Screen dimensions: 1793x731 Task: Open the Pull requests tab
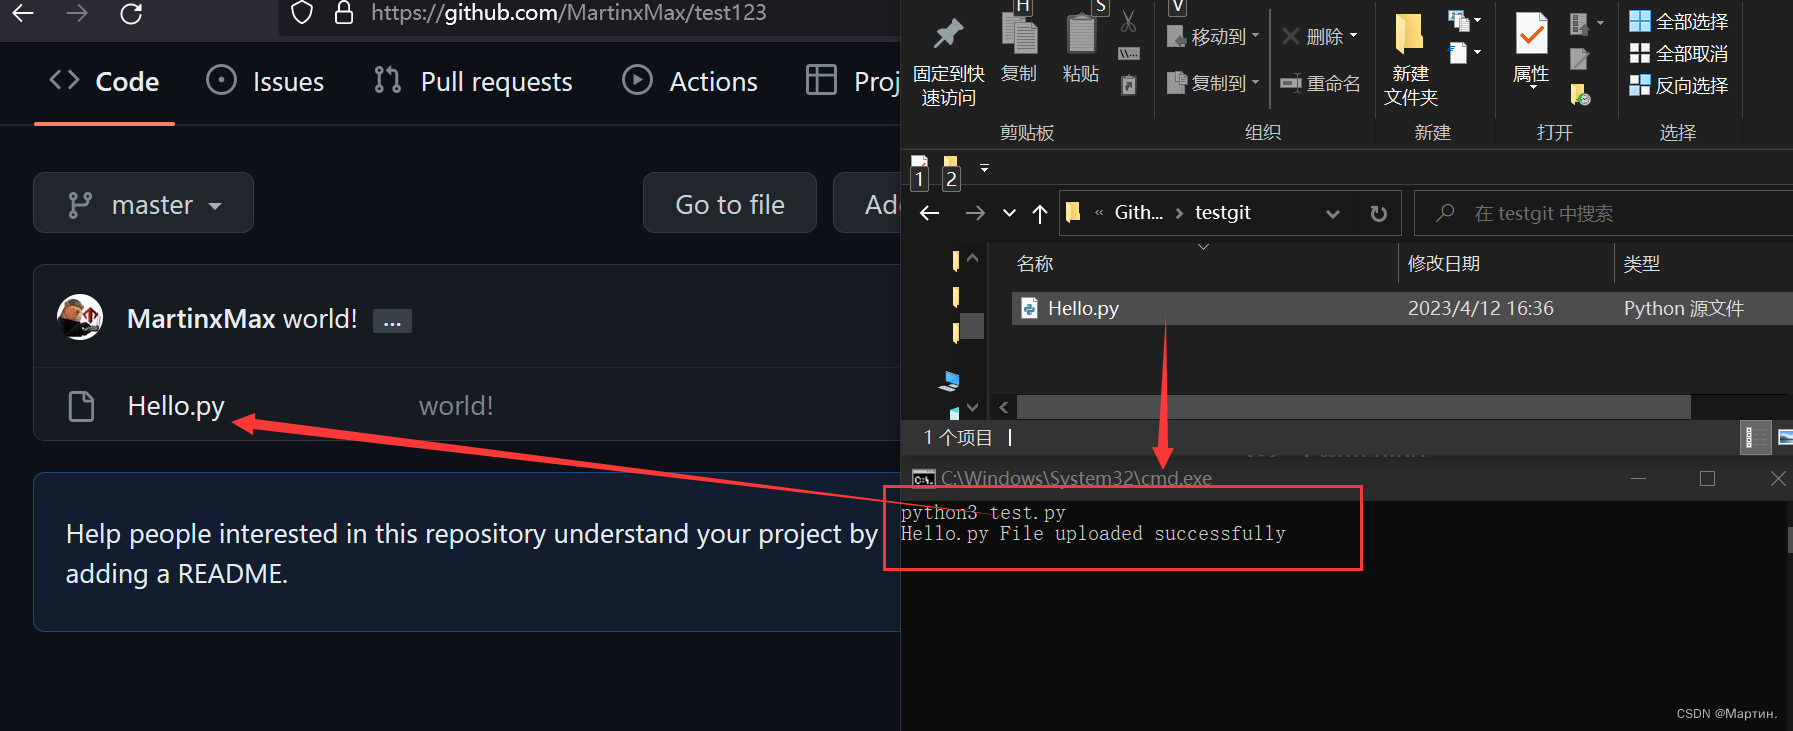(x=472, y=81)
